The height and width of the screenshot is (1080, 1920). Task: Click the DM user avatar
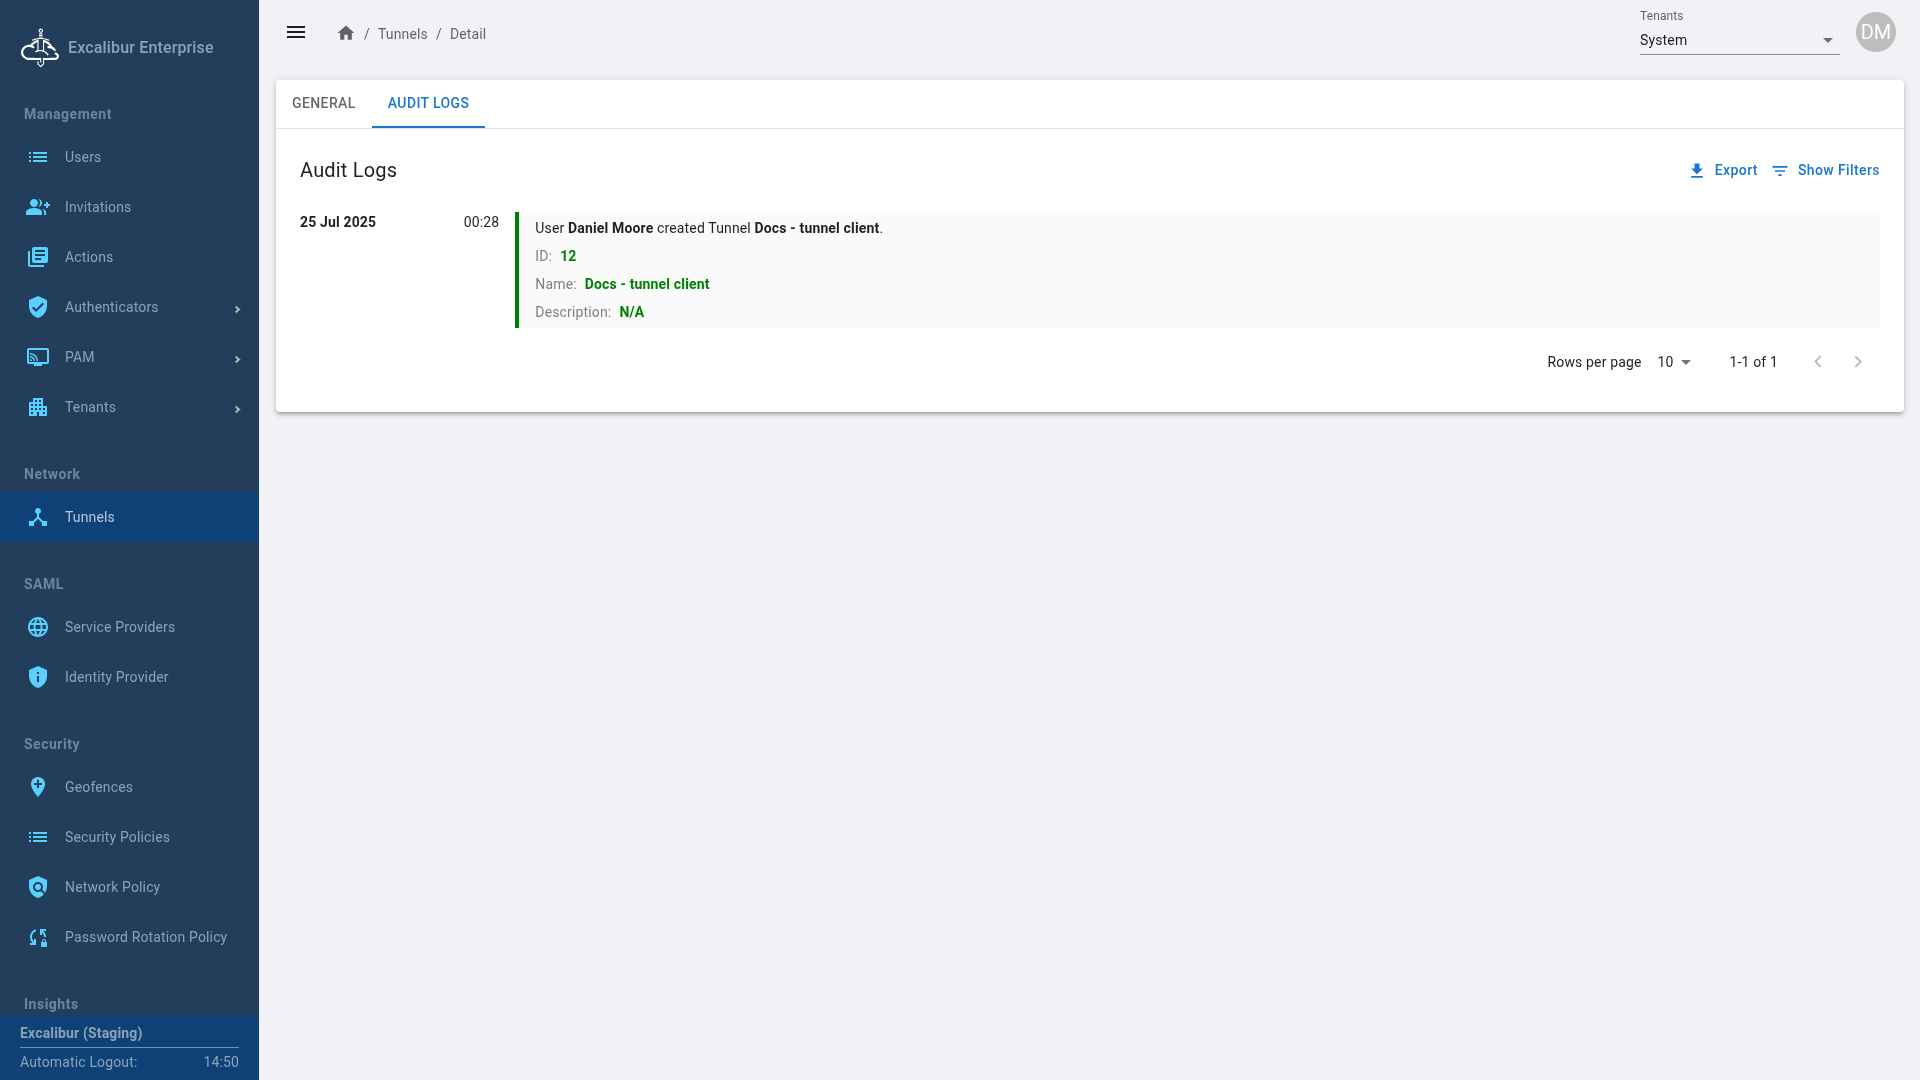[1875, 33]
